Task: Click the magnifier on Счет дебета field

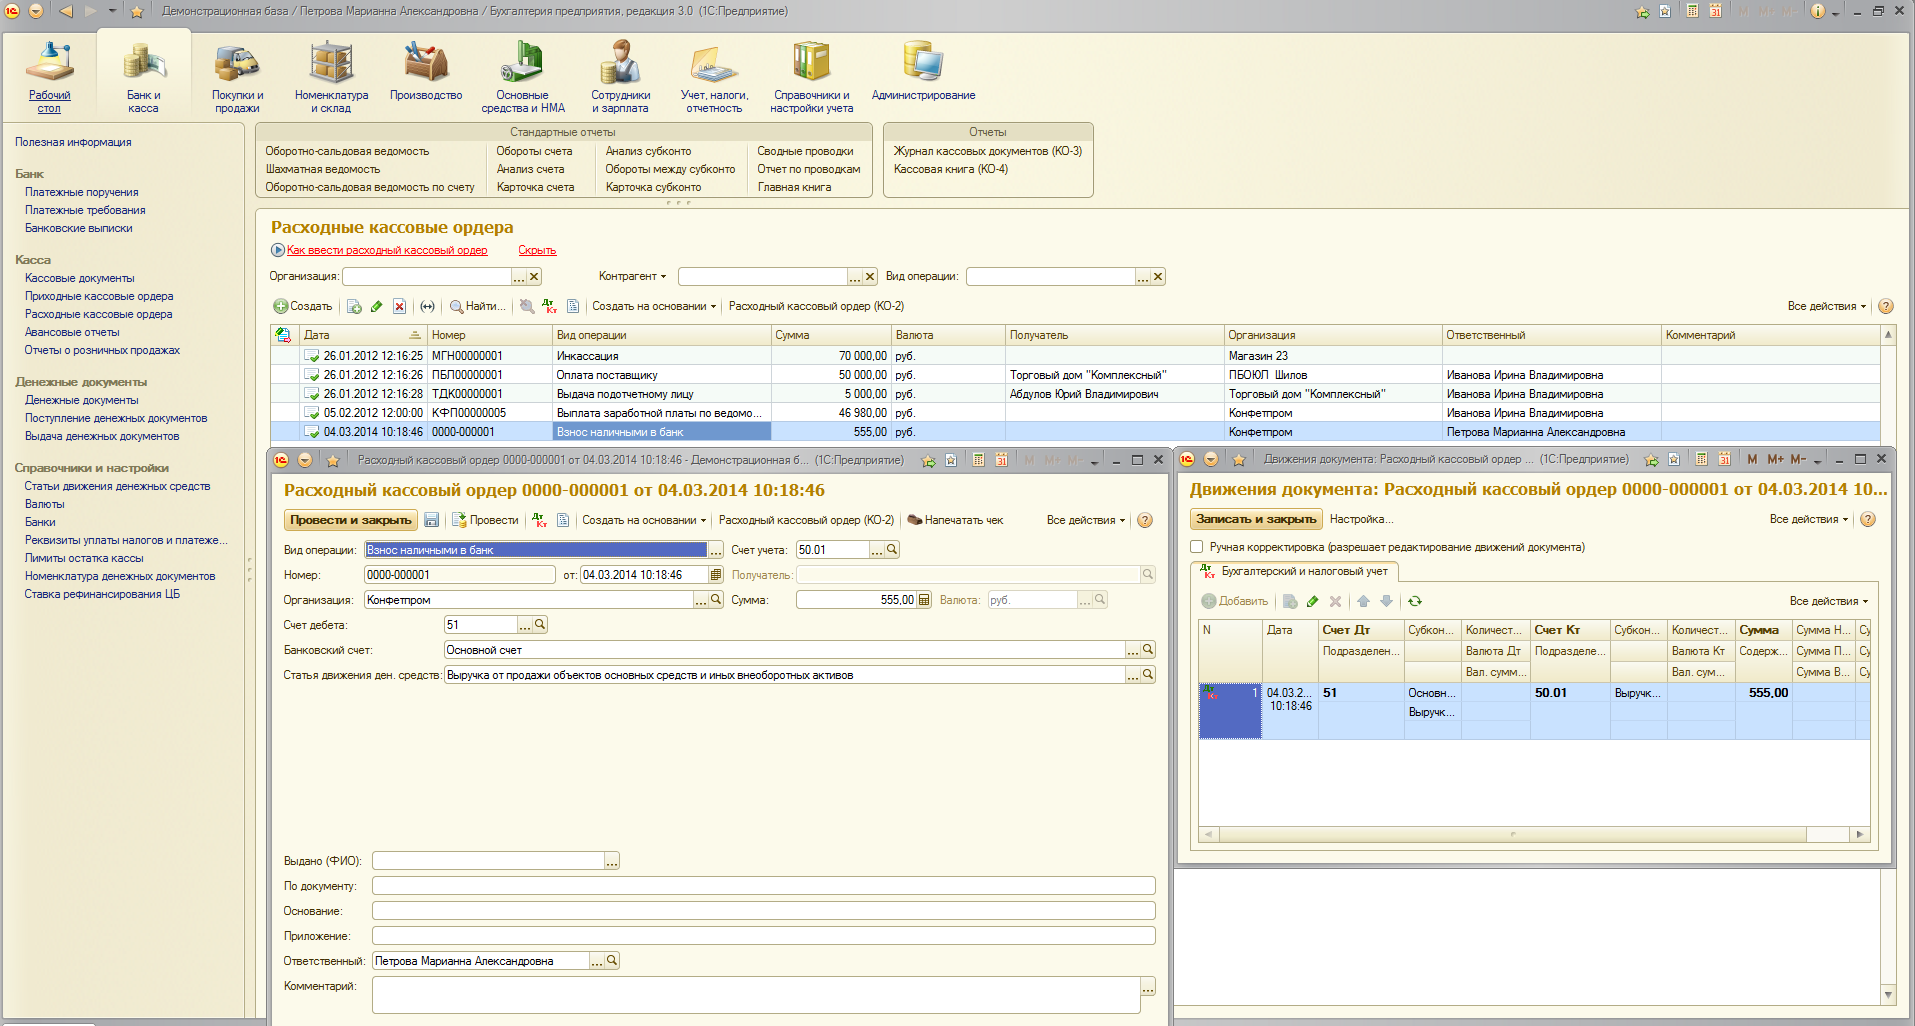Action: tap(540, 625)
